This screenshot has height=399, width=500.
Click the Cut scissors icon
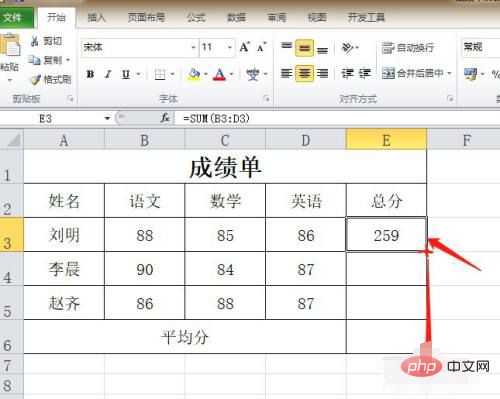tap(35, 41)
